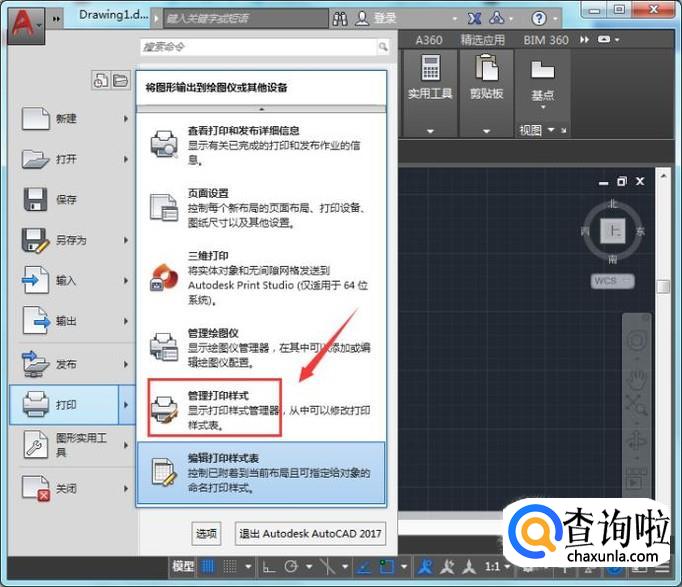This screenshot has height=587, width=682.
Task: Click the recent documents icon
Action: tap(100, 80)
